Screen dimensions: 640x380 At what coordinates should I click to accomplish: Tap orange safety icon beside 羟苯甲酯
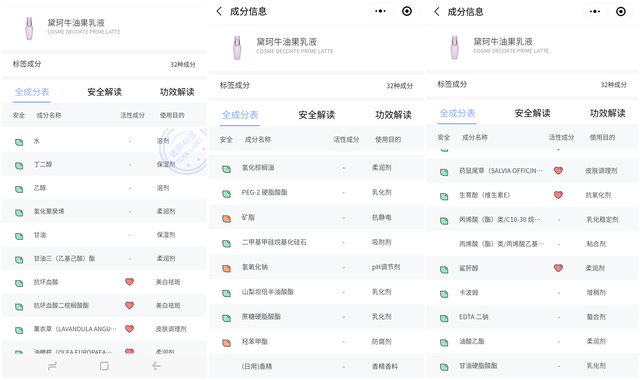227,343
